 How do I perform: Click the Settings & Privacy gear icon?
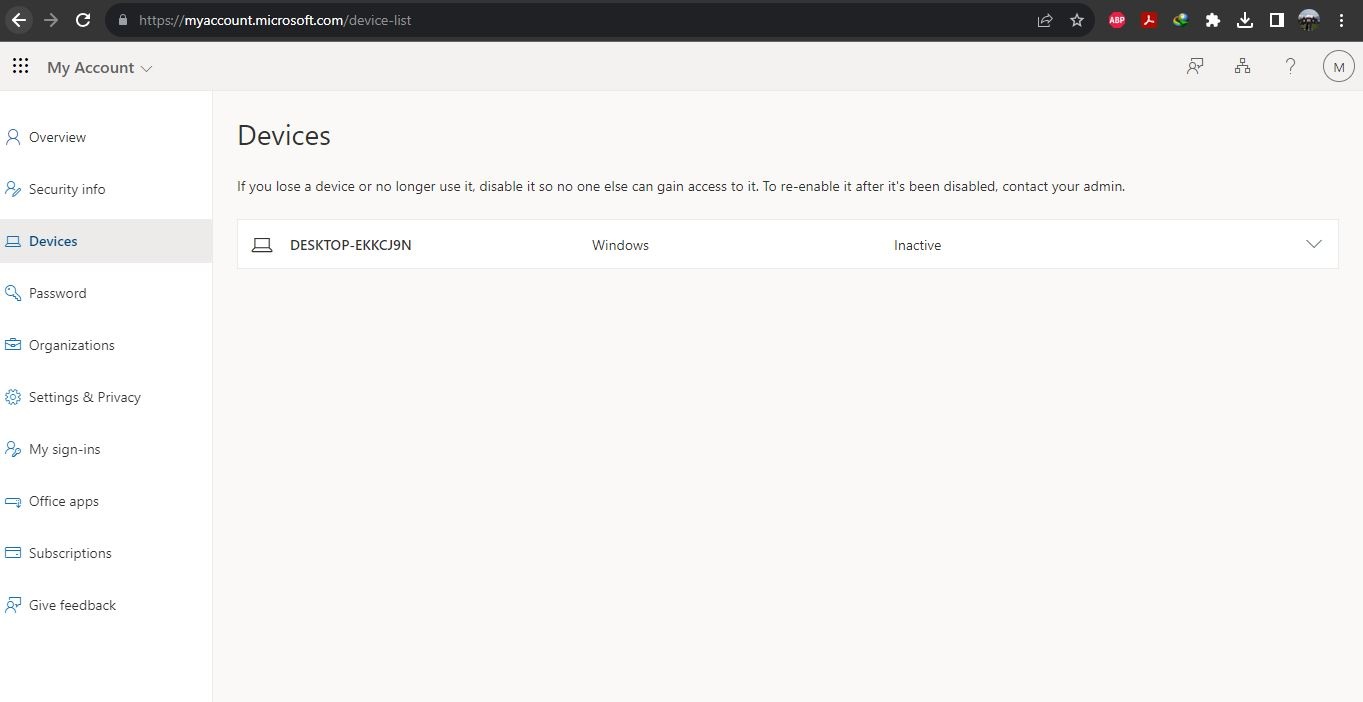pos(13,397)
